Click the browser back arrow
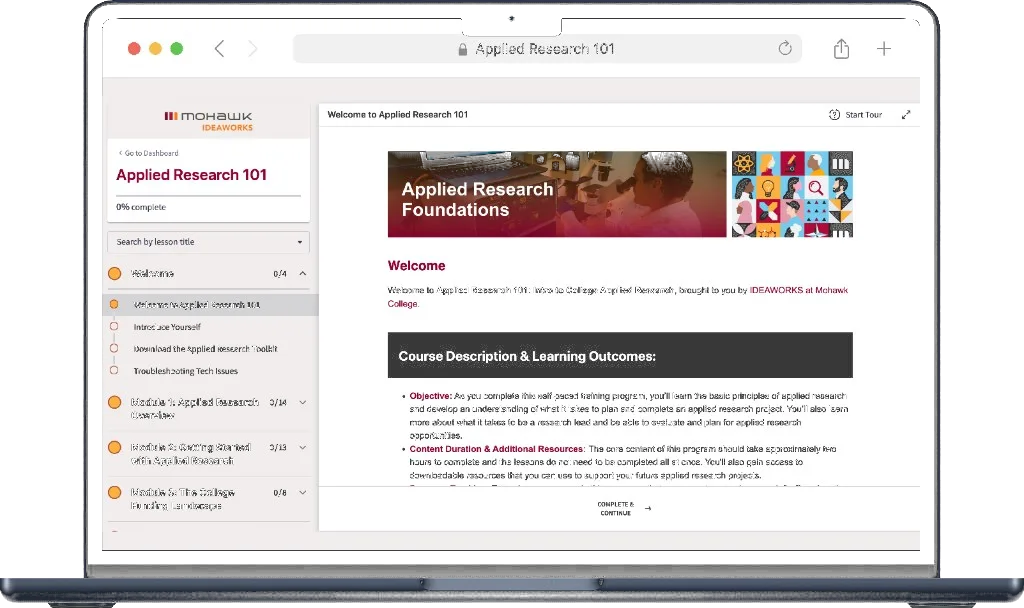 tap(219, 49)
